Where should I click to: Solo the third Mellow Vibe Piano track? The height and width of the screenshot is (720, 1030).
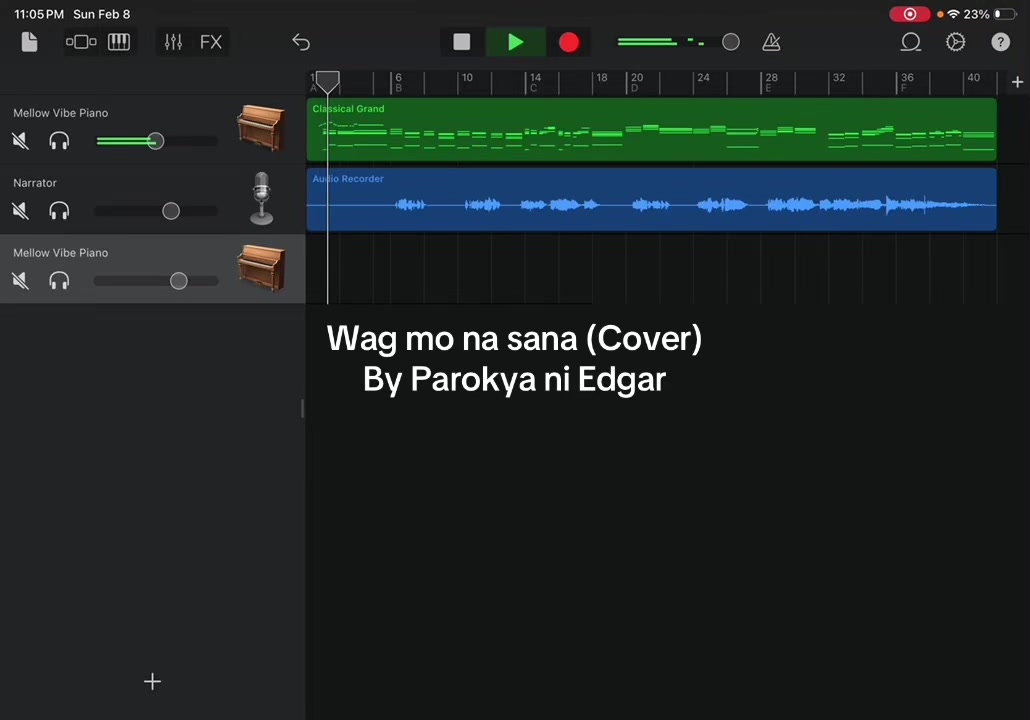[59, 281]
